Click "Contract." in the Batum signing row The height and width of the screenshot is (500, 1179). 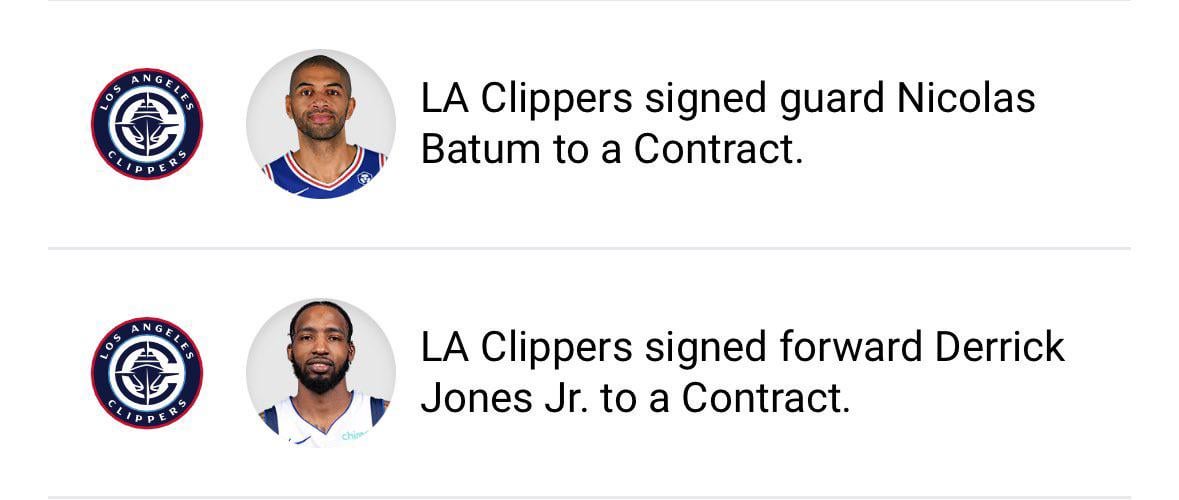[718, 150]
